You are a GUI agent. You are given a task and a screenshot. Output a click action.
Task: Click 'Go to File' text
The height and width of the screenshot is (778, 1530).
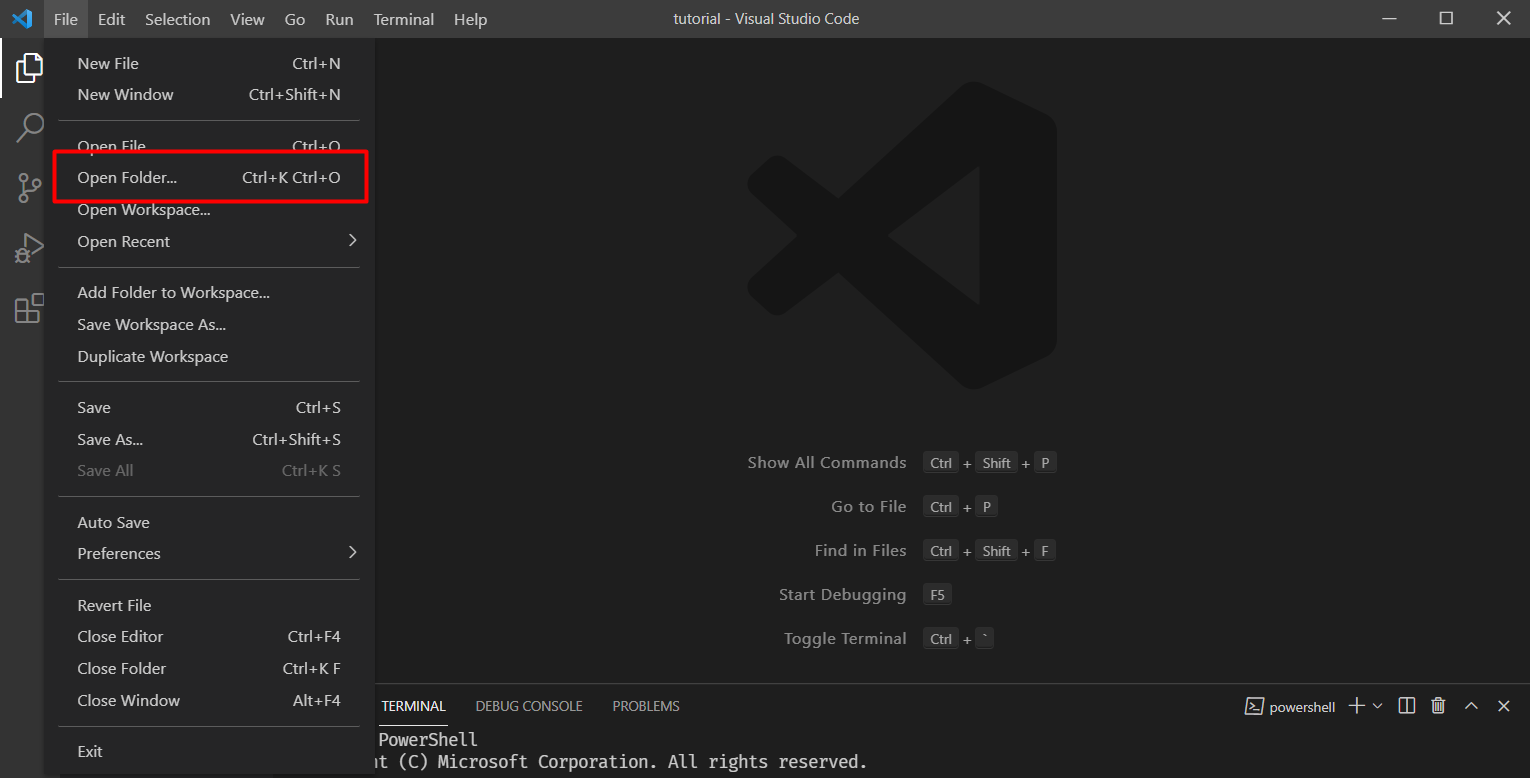click(x=869, y=507)
